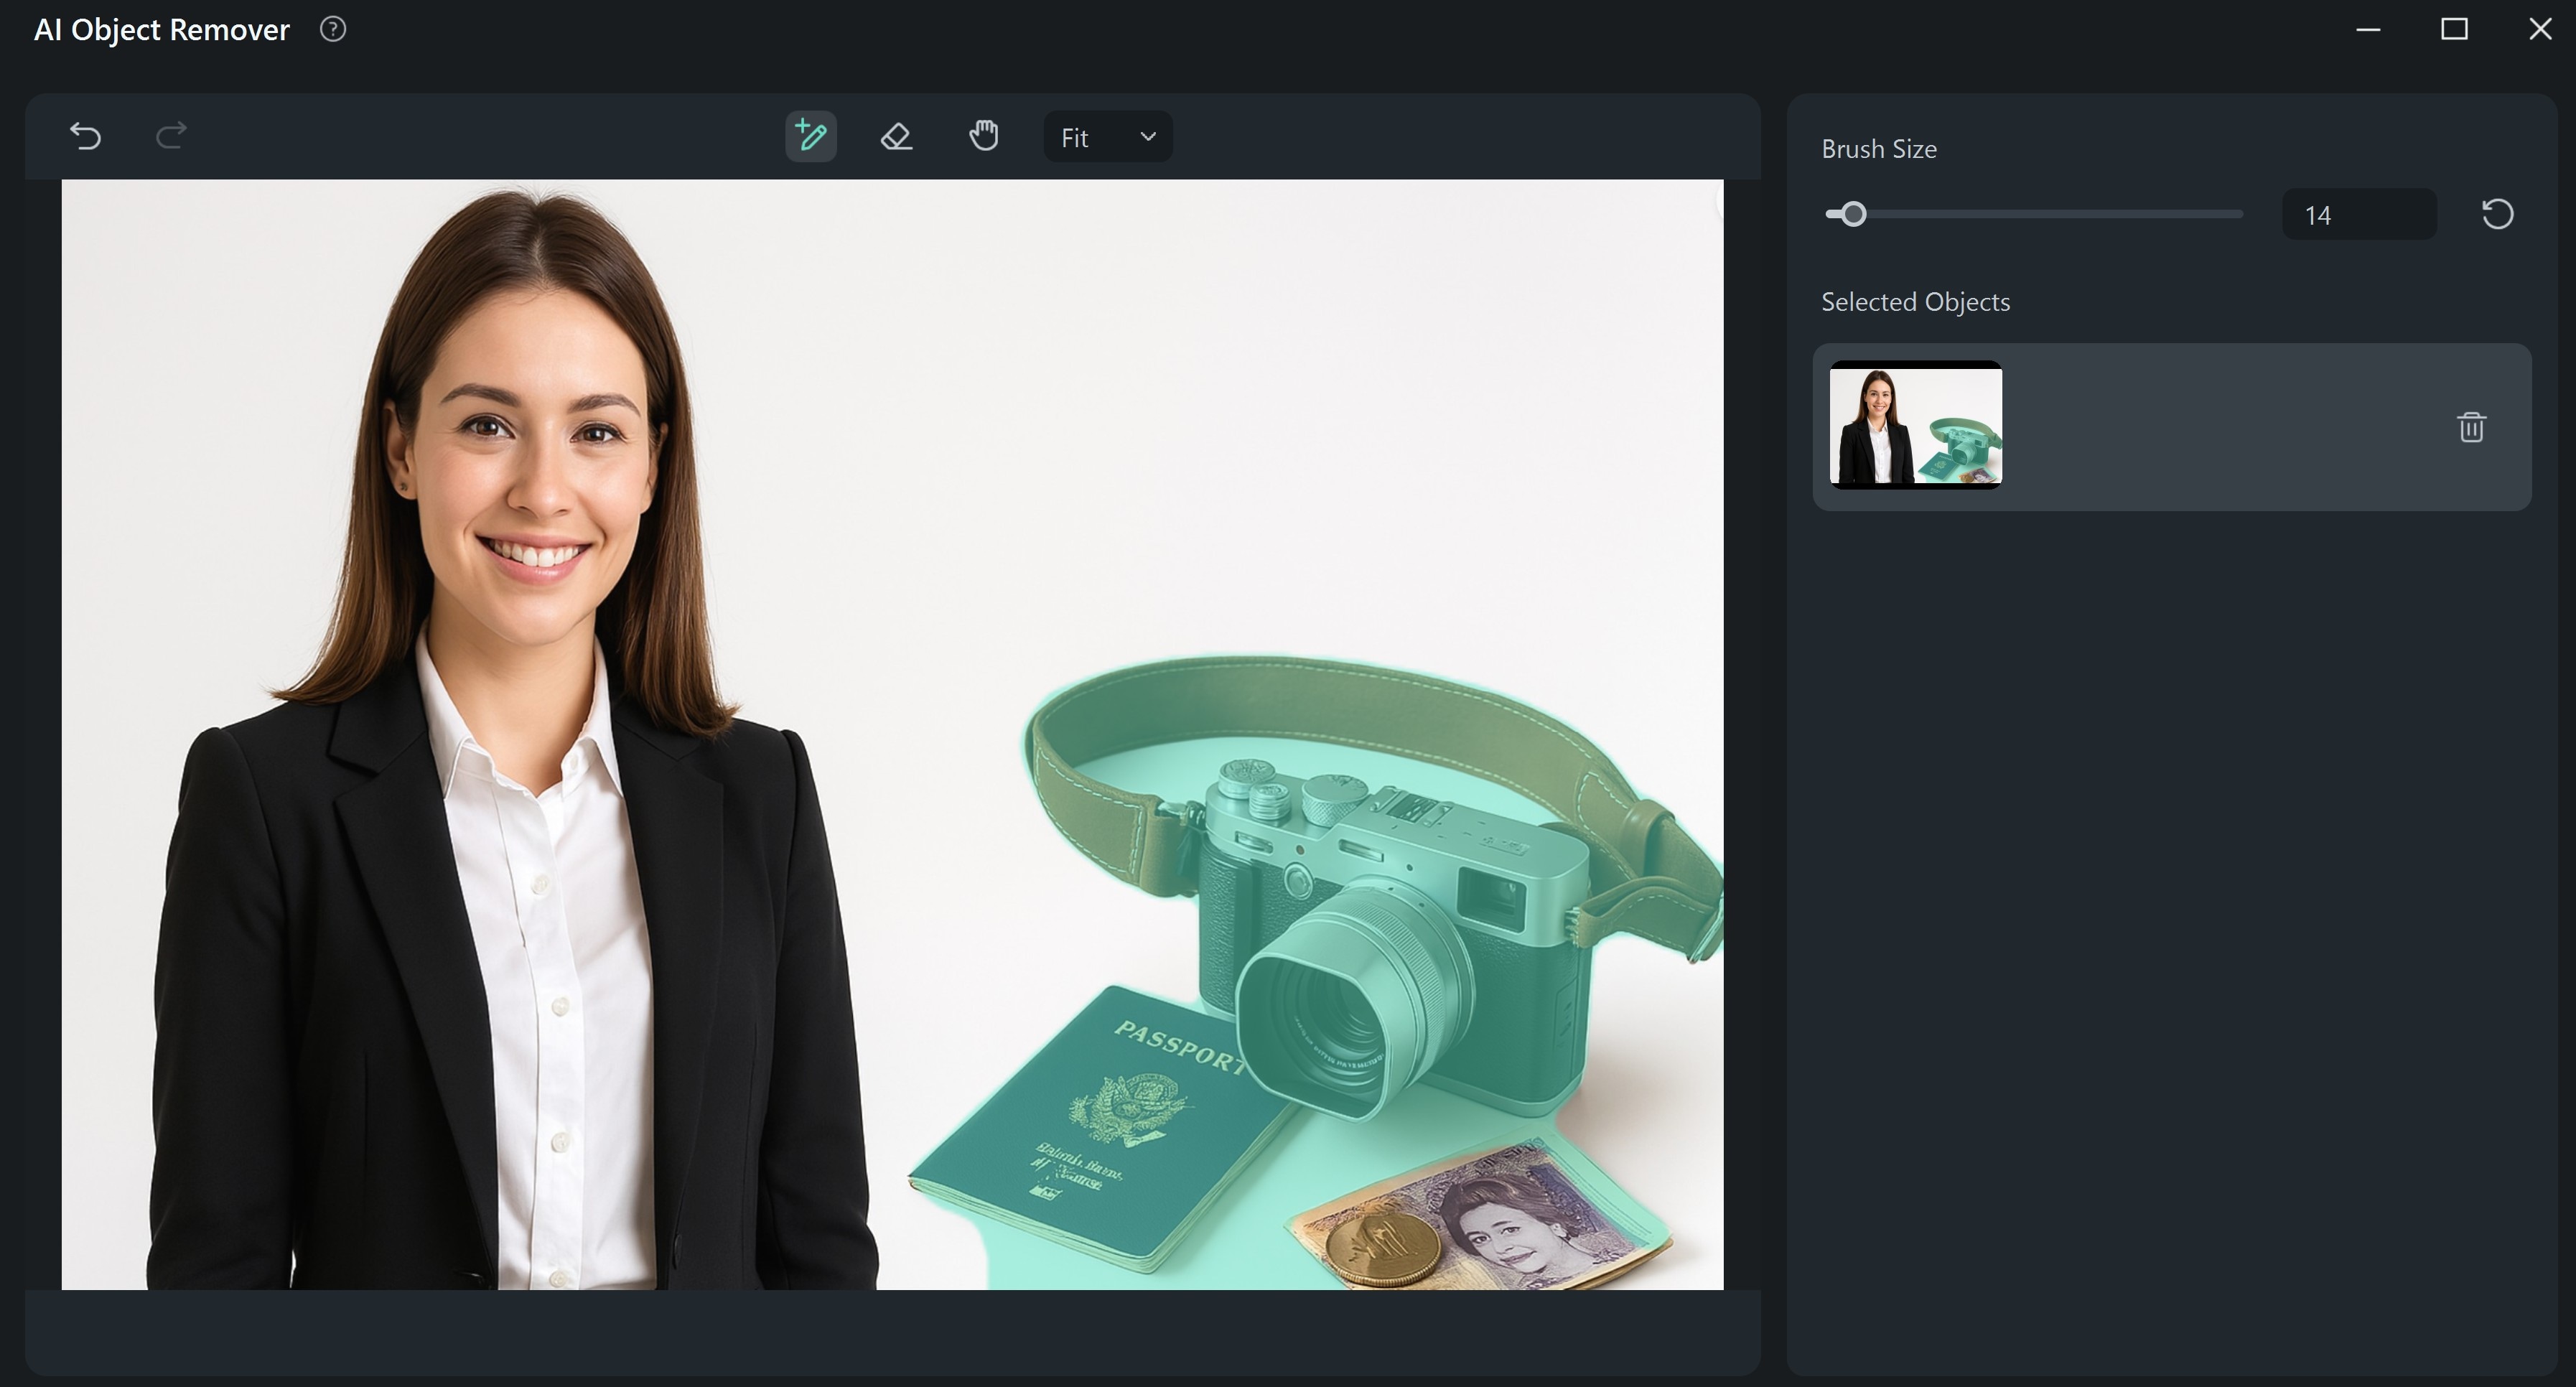Click the redo arrow icon
This screenshot has height=1387, width=2576.
[171, 135]
